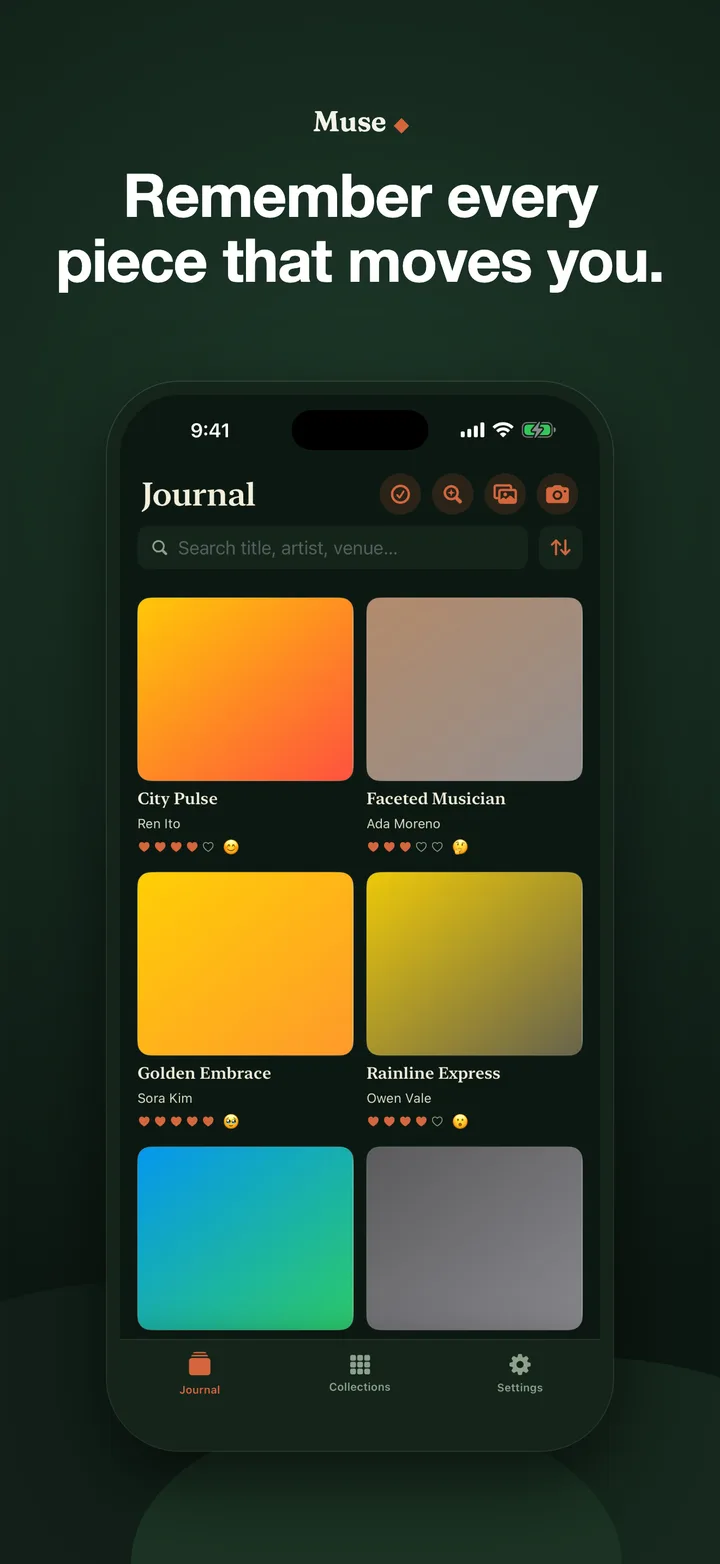
Task: Open the magnifier zoom search icon
Action: tap(453, 494)
